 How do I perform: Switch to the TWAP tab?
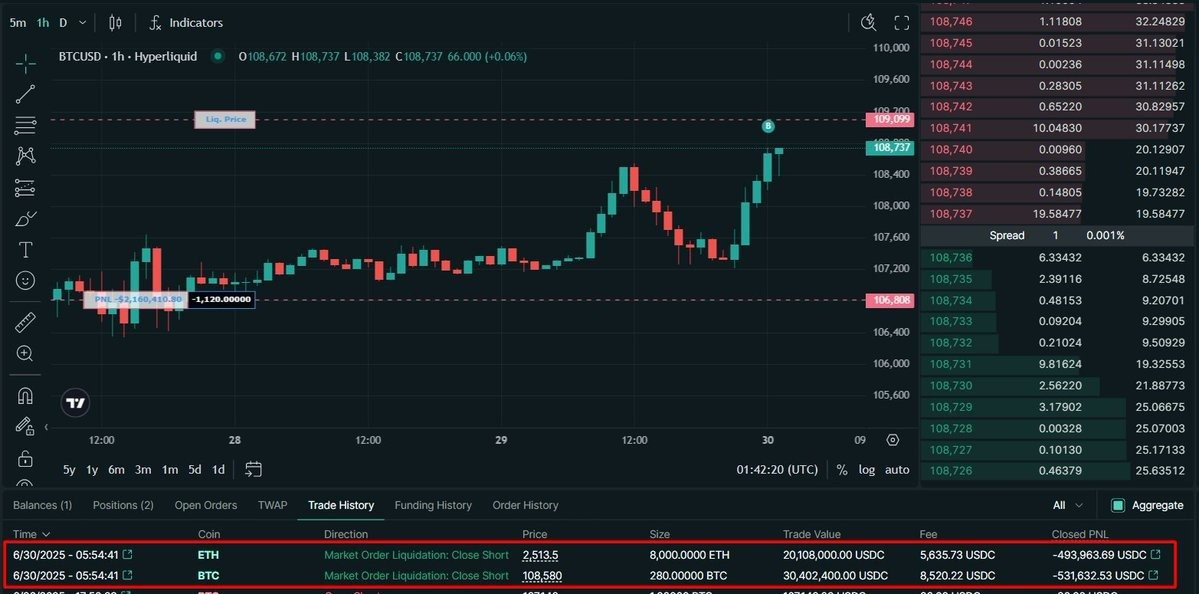tap(272, 505)
